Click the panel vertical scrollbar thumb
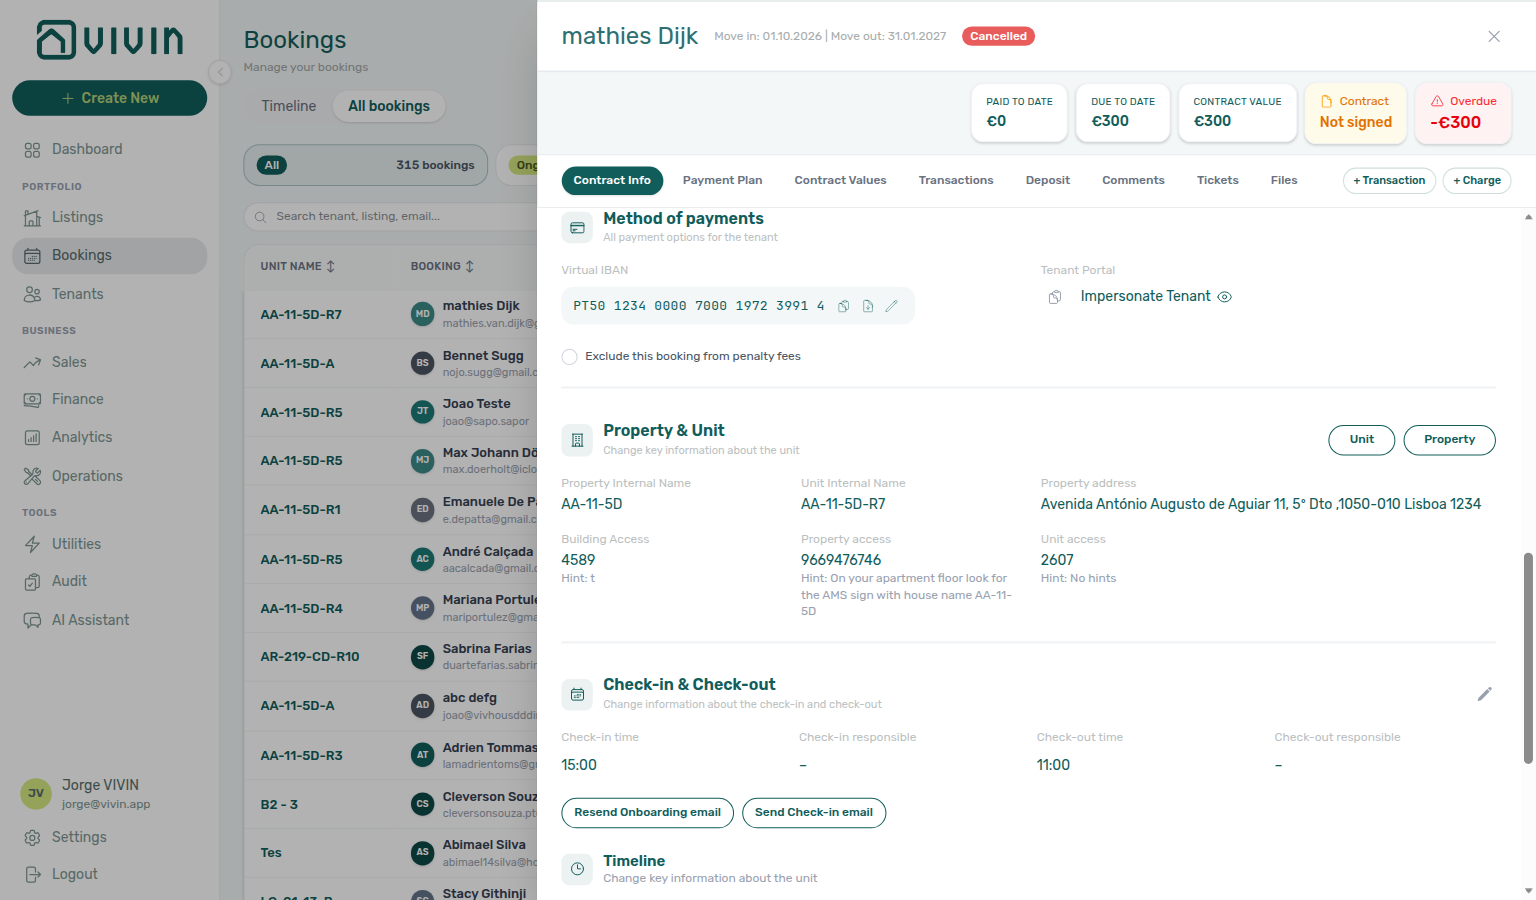The image size is (1536, 900). click(1528, 658)
